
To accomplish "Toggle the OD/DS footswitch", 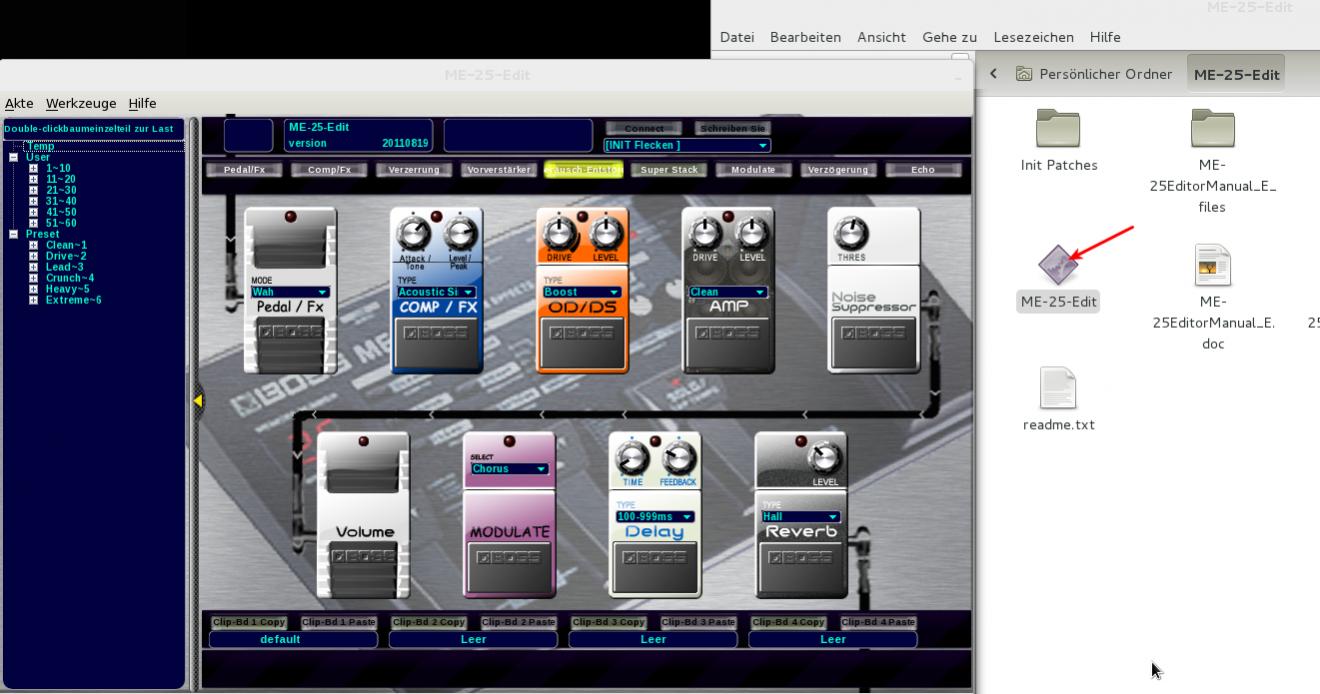I will (x=582, y=343).
